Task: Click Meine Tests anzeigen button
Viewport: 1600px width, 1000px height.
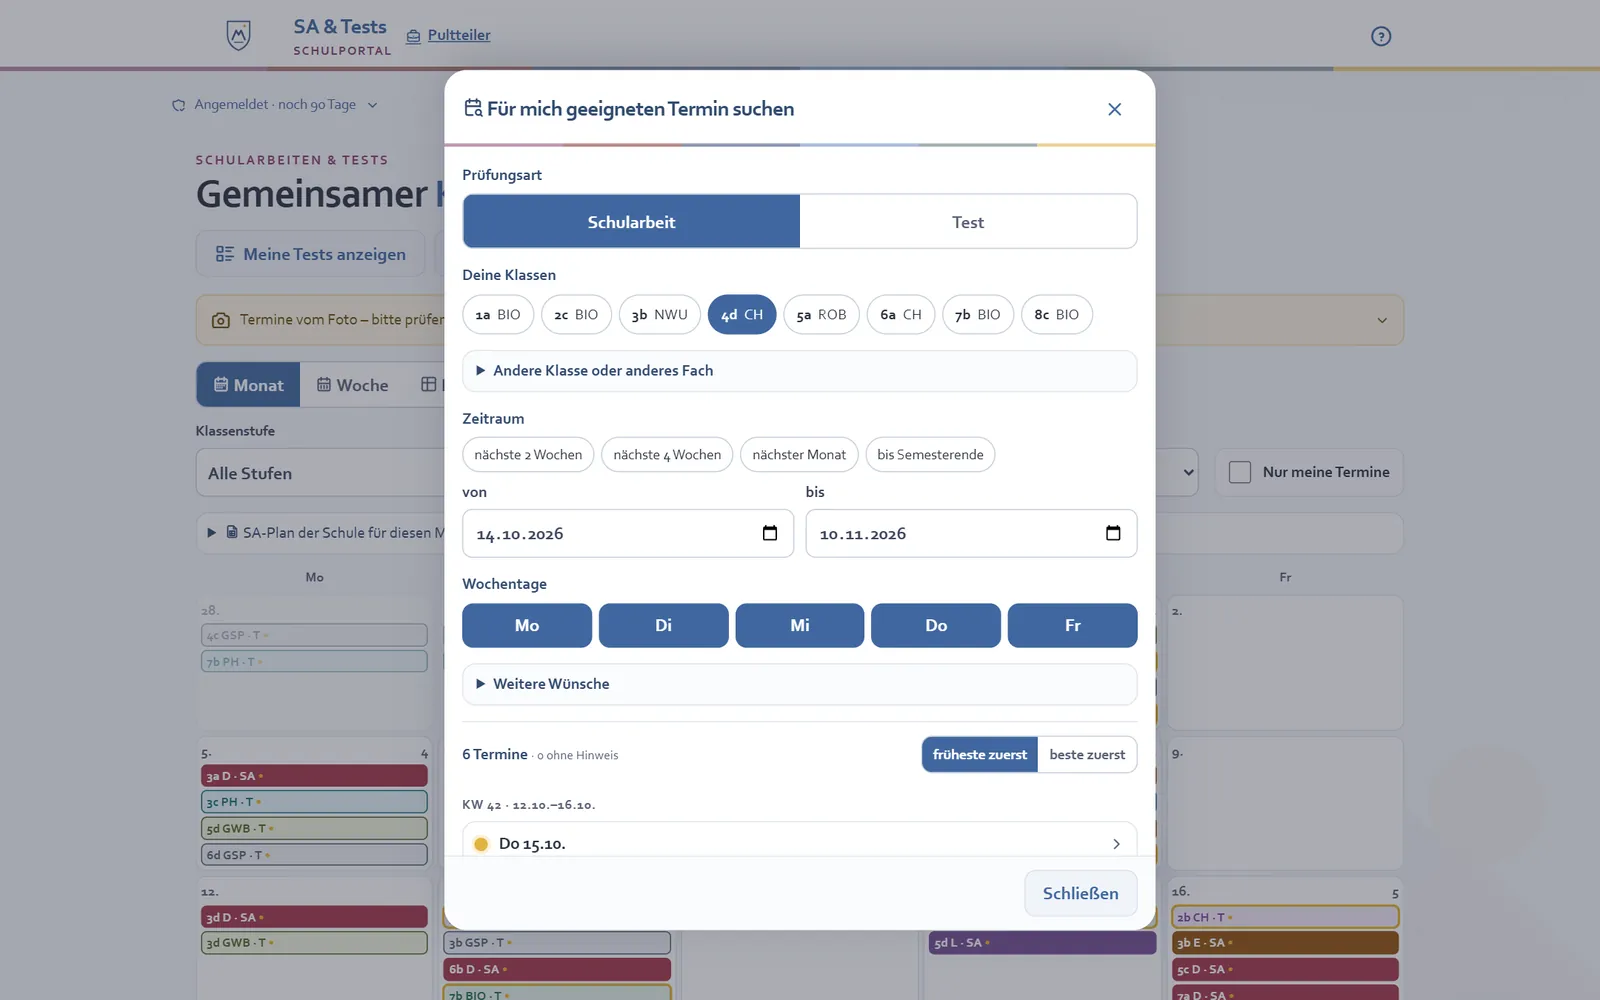Action: tap(311, 254)
